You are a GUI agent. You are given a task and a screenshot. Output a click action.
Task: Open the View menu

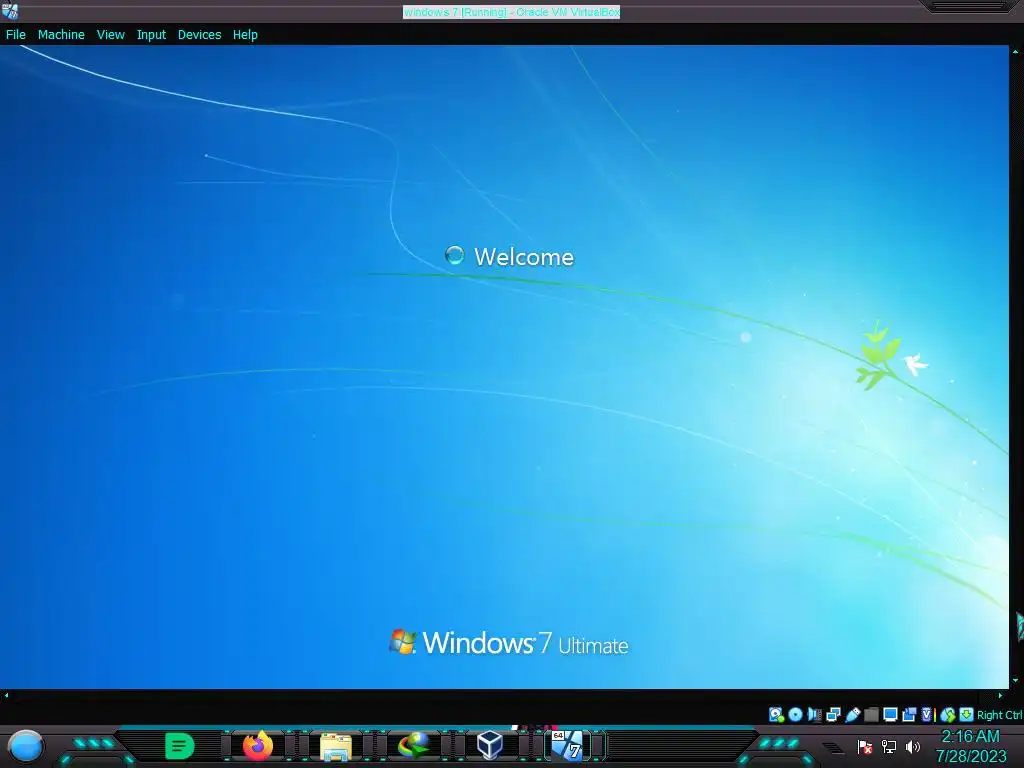(x=110, y=35)
